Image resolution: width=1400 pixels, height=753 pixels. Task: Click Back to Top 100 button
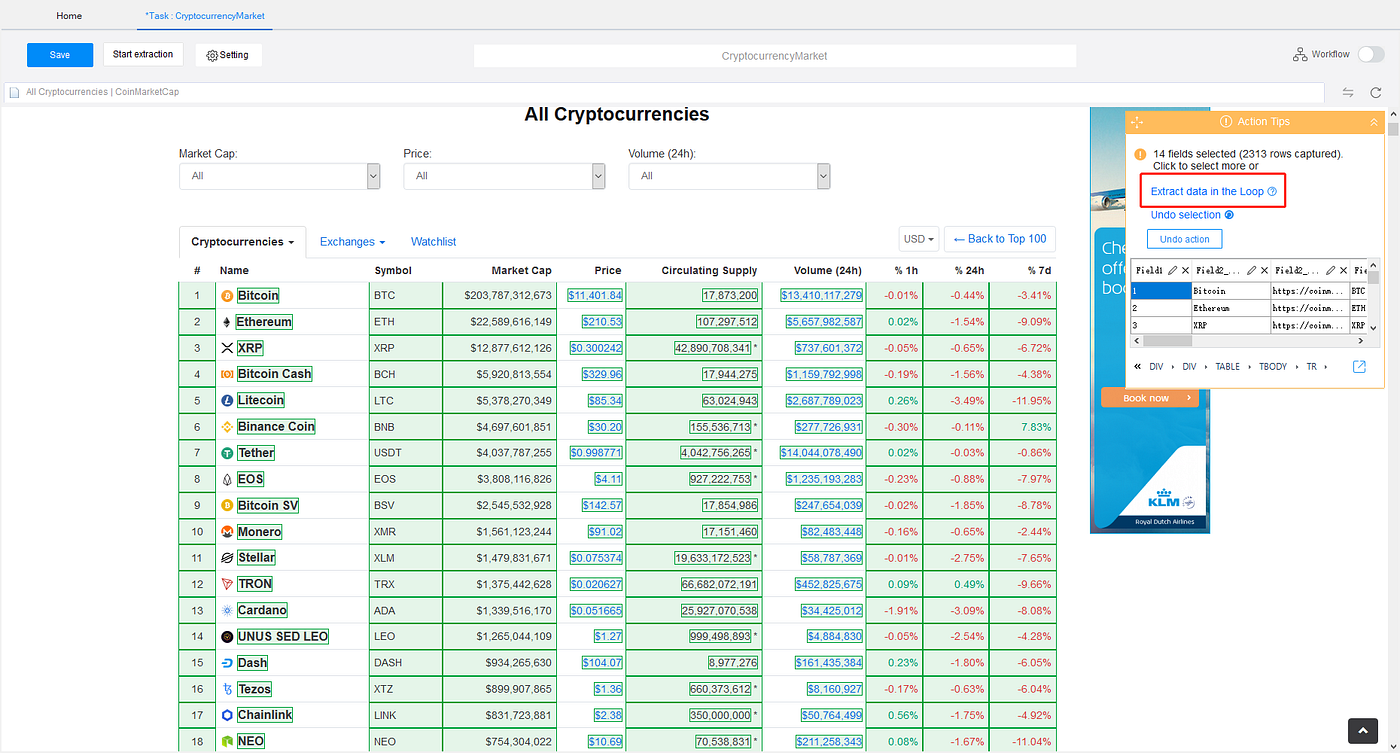tap(1000, 239)
